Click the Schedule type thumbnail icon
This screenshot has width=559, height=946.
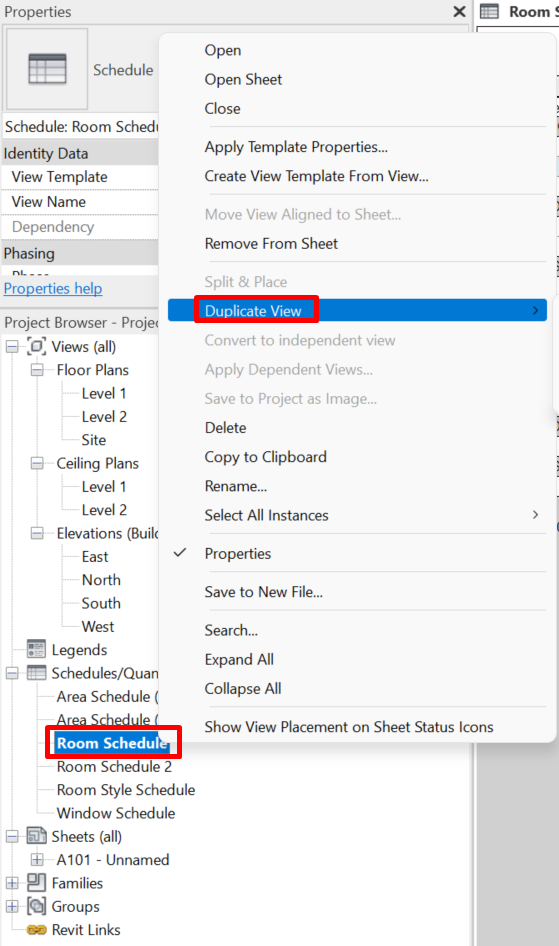coord(47,69)
